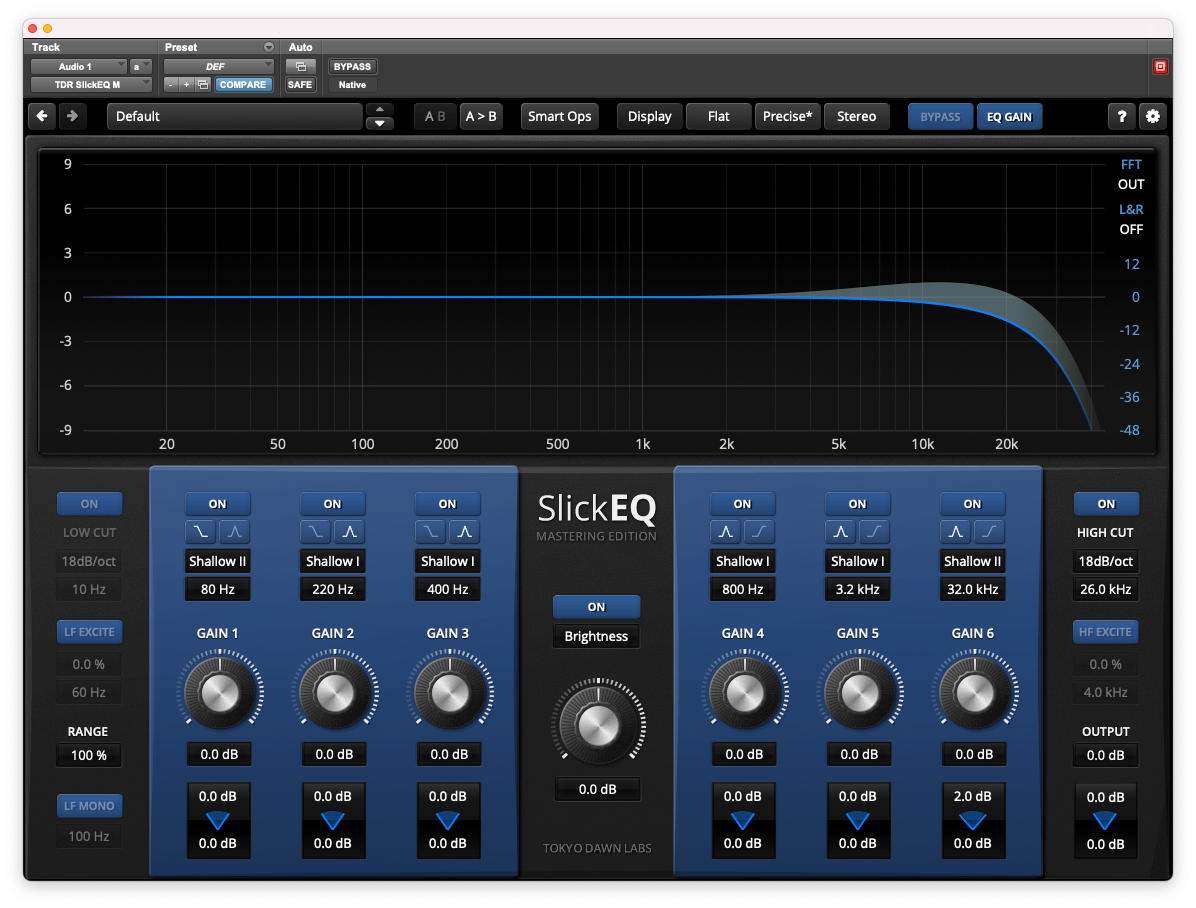
Task: Open the Preset menu circle arrow
Action: click(x=268, y=47)
